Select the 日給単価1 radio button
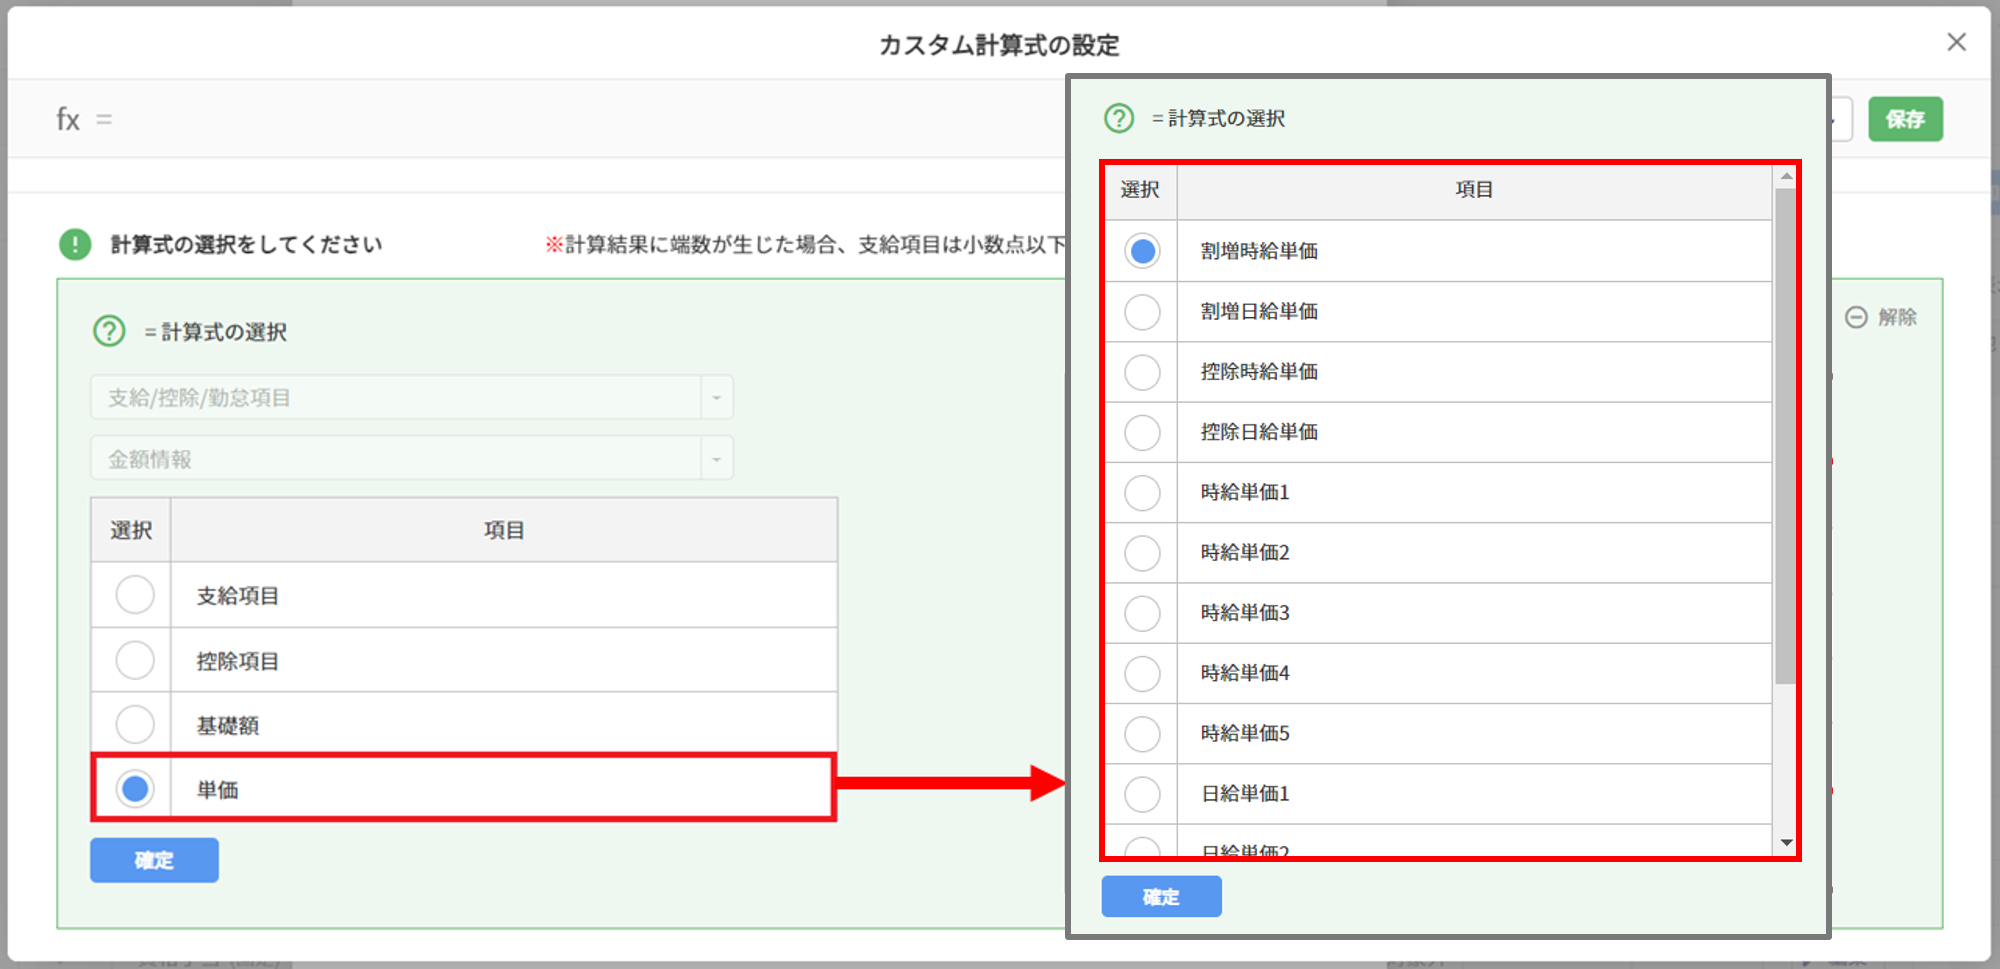This screenshot has height=969, width=2000. point(1142,794)
